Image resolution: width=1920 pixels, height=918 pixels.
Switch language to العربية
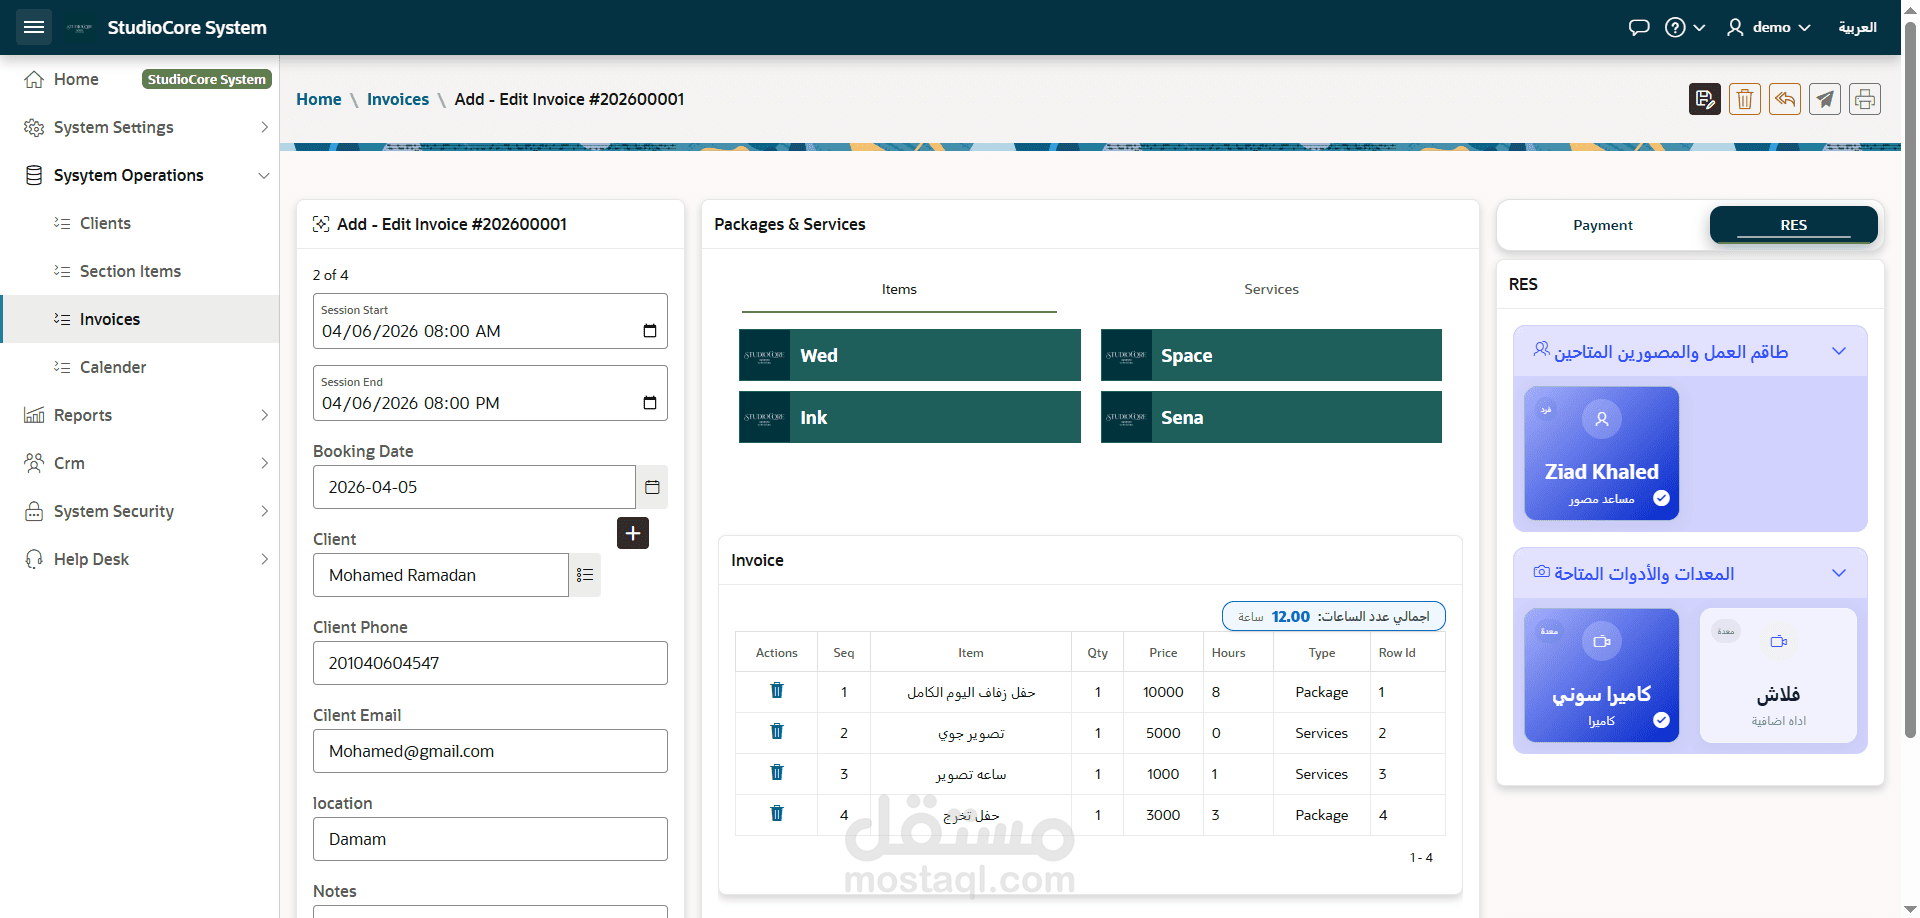1857,27
